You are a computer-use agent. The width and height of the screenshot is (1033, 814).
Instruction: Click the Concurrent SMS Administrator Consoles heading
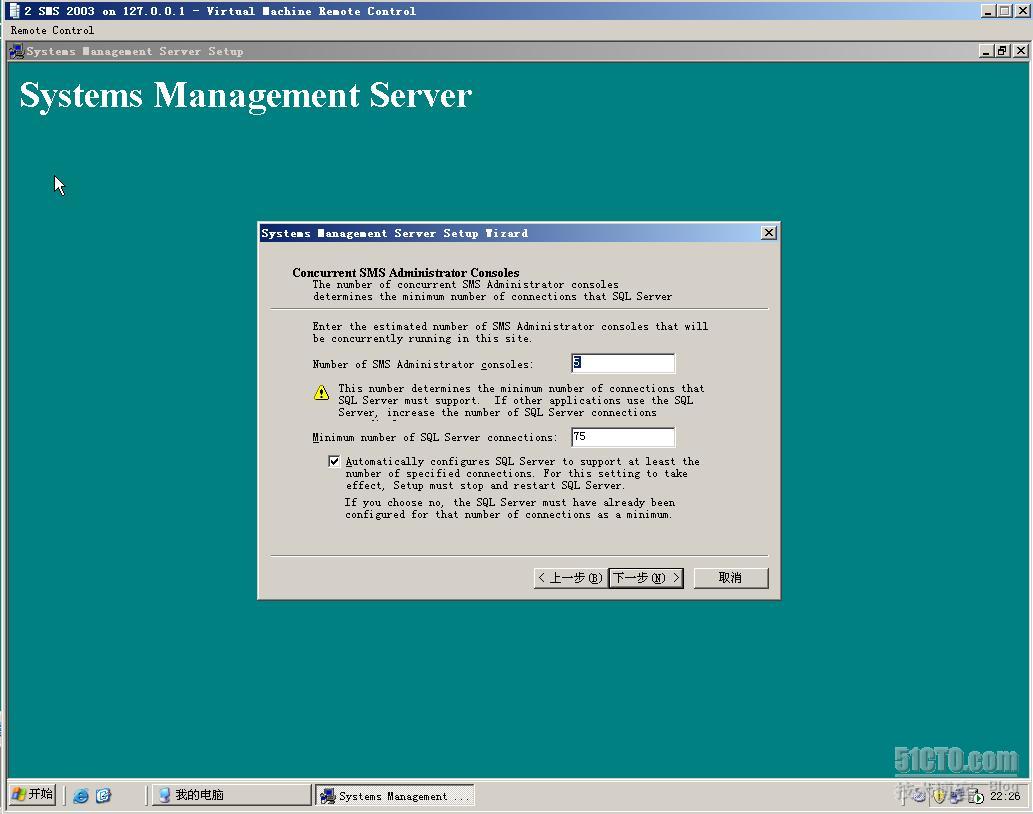pyautogui.click(x=406, y=272)
